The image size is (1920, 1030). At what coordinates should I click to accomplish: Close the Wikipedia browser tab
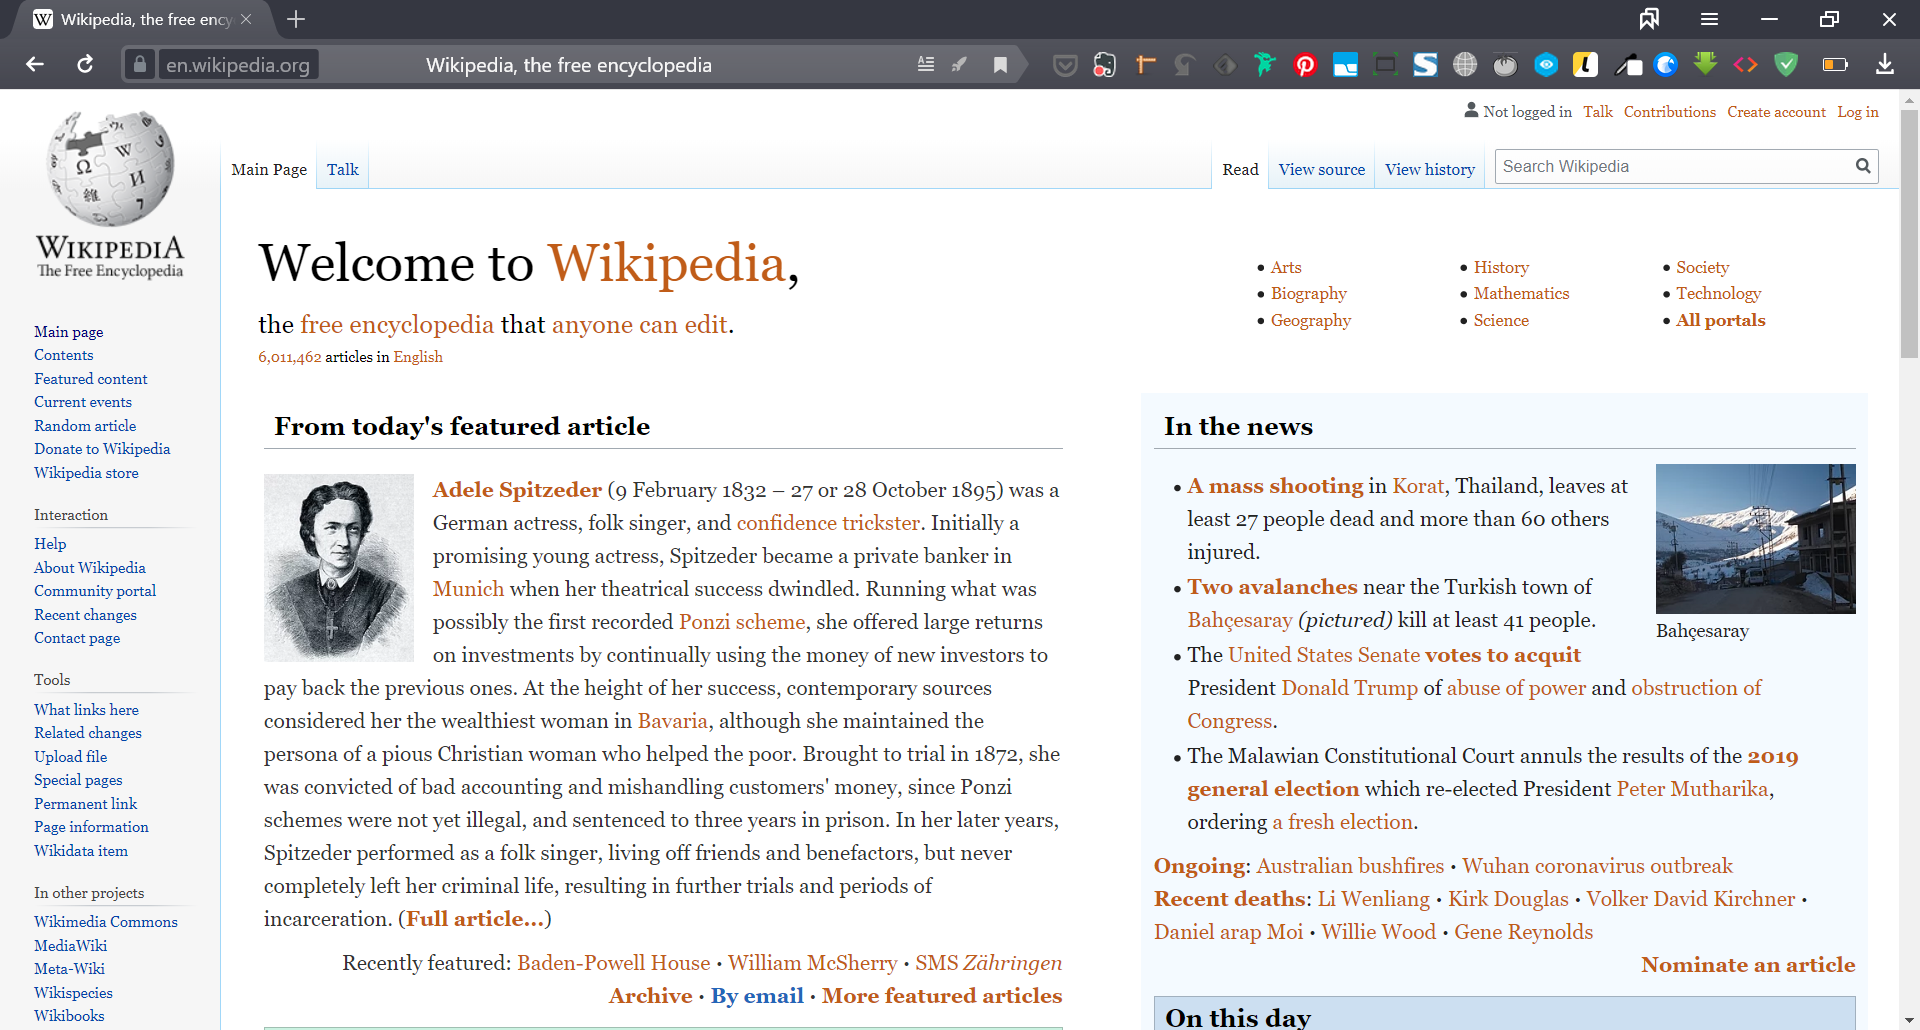[x=247, y=19]
